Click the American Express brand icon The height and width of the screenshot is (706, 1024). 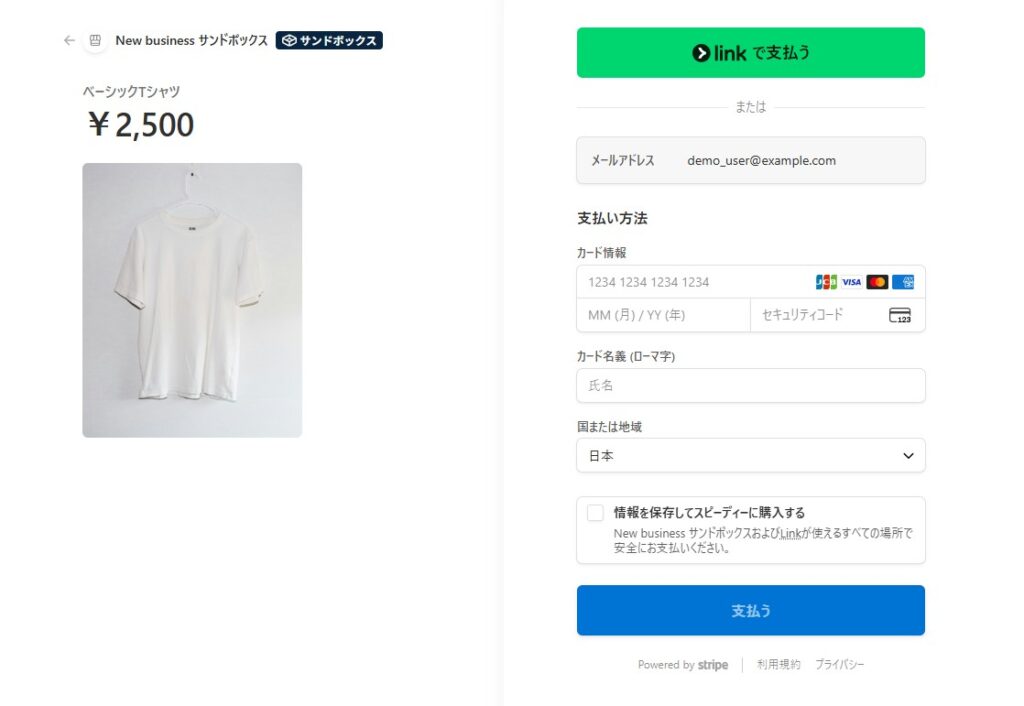point(903,282)
